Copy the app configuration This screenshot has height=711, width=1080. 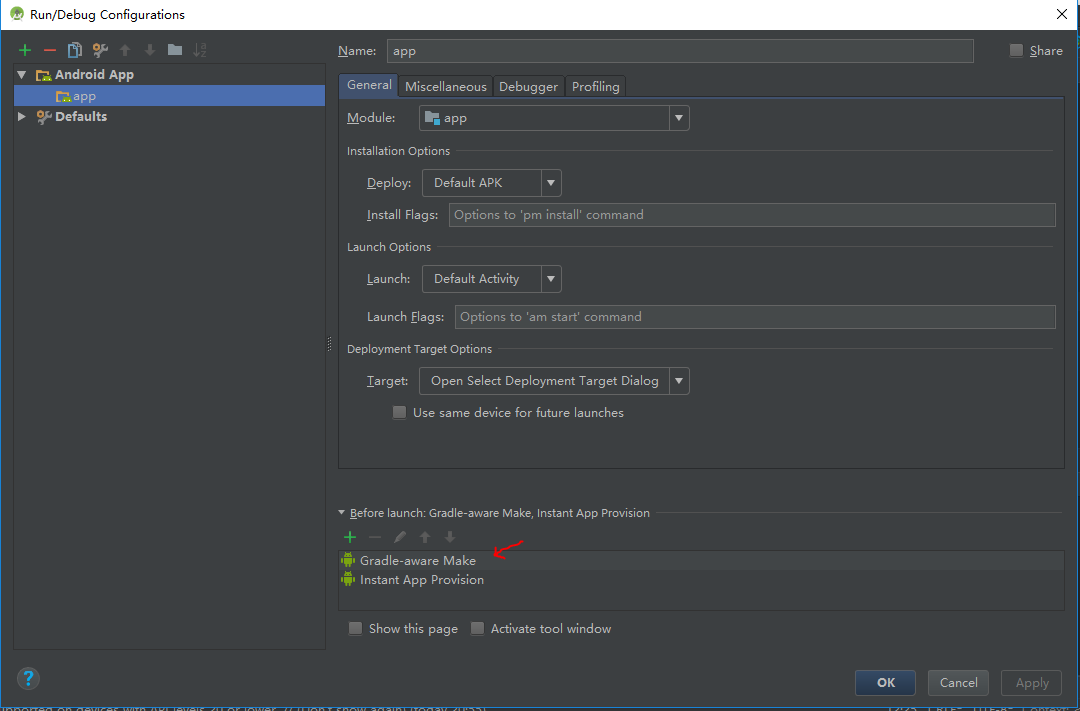pos(73,49)
